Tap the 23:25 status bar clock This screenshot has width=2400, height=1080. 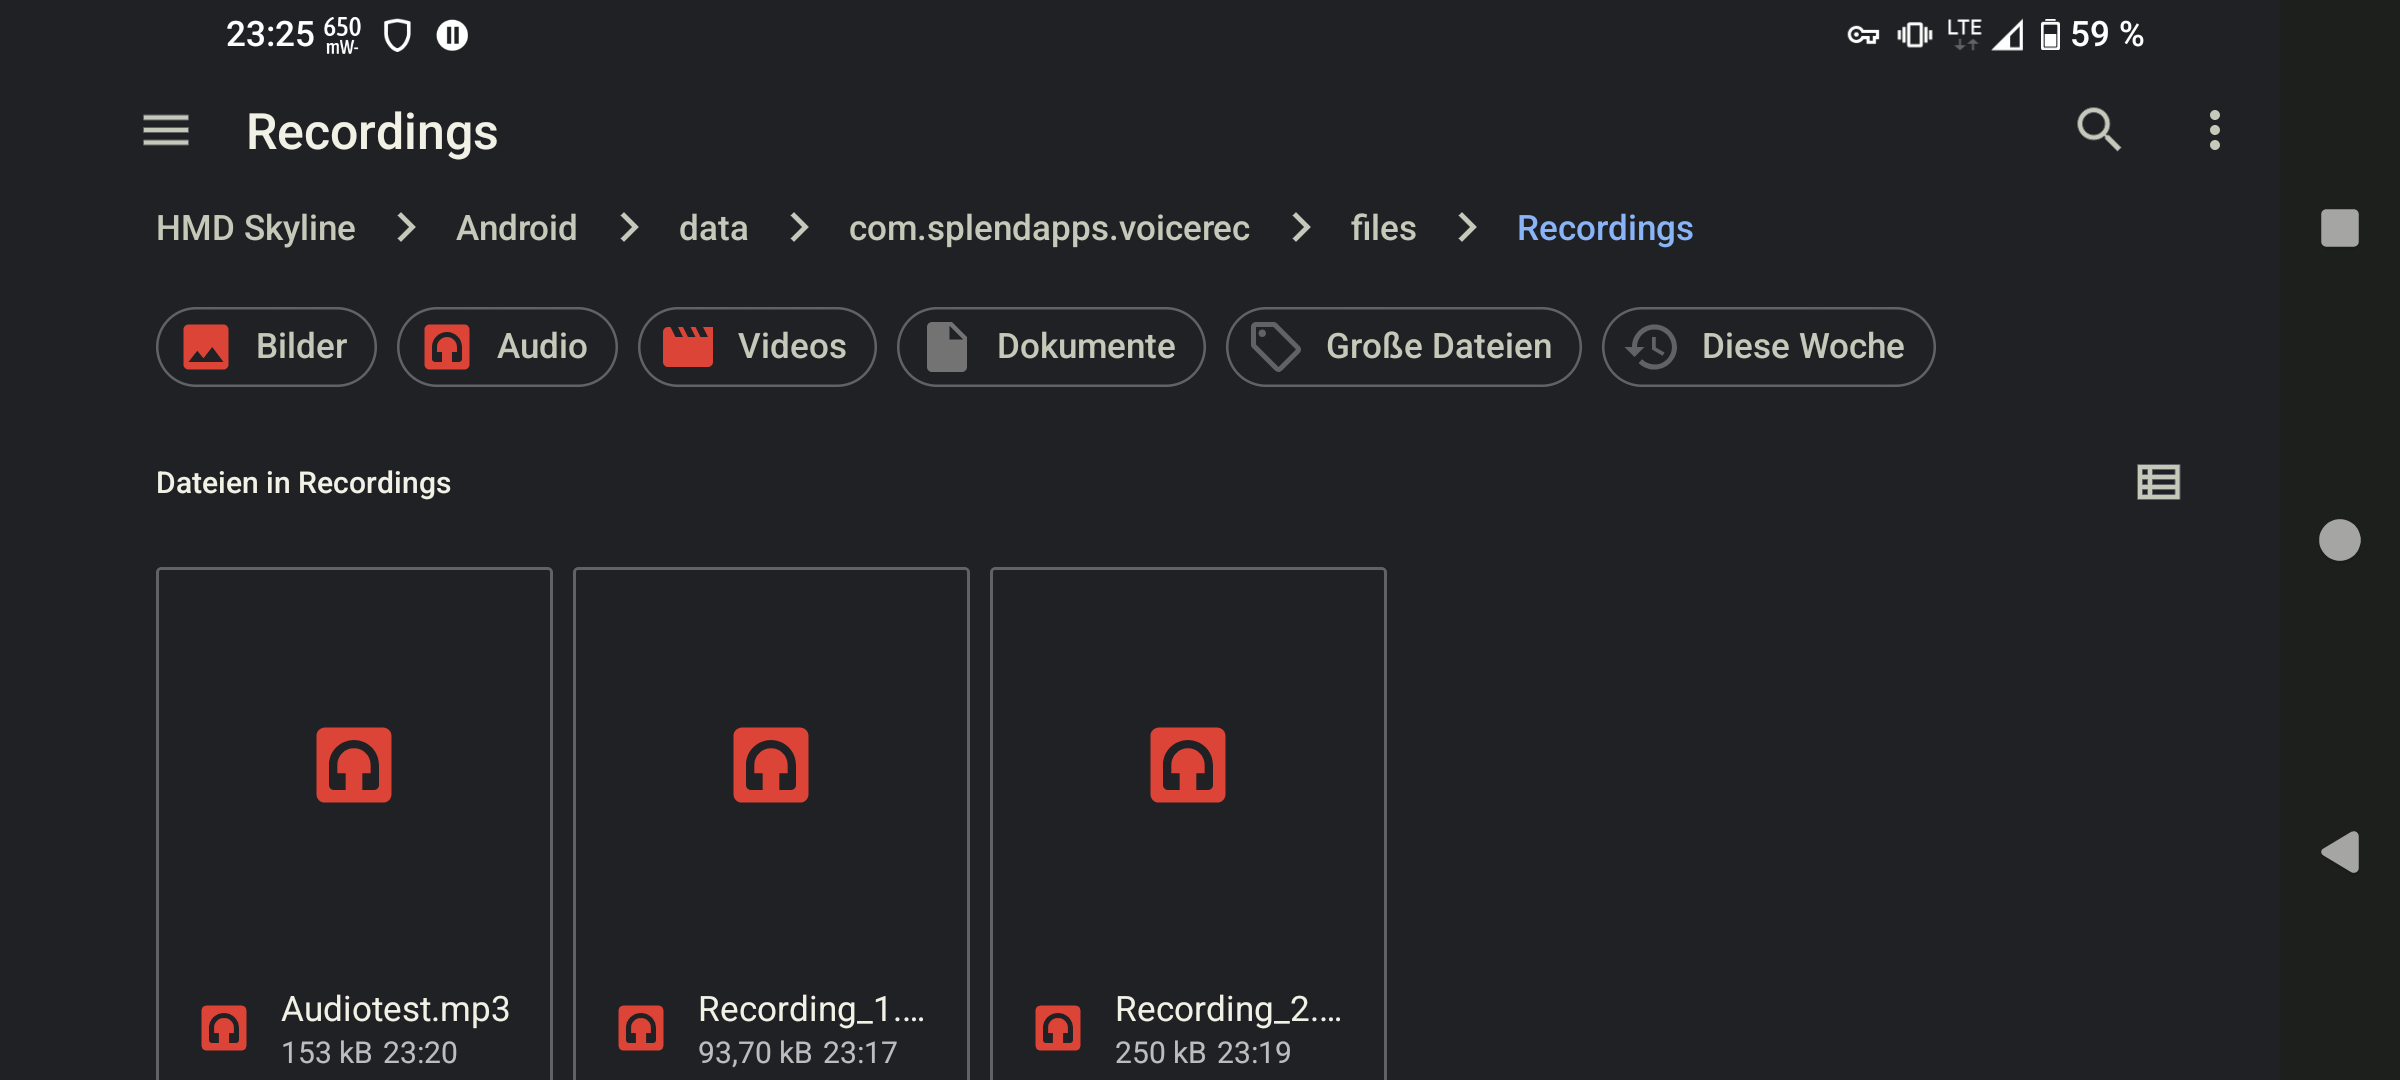click(270, 35)
